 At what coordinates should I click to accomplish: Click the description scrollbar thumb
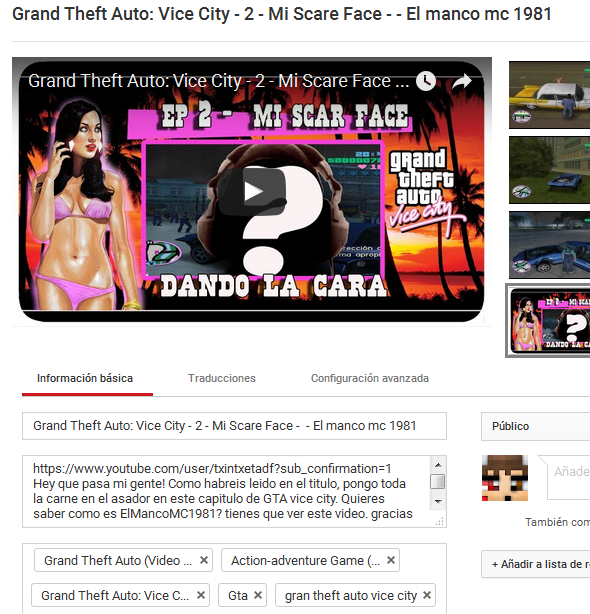pos(438,482)
